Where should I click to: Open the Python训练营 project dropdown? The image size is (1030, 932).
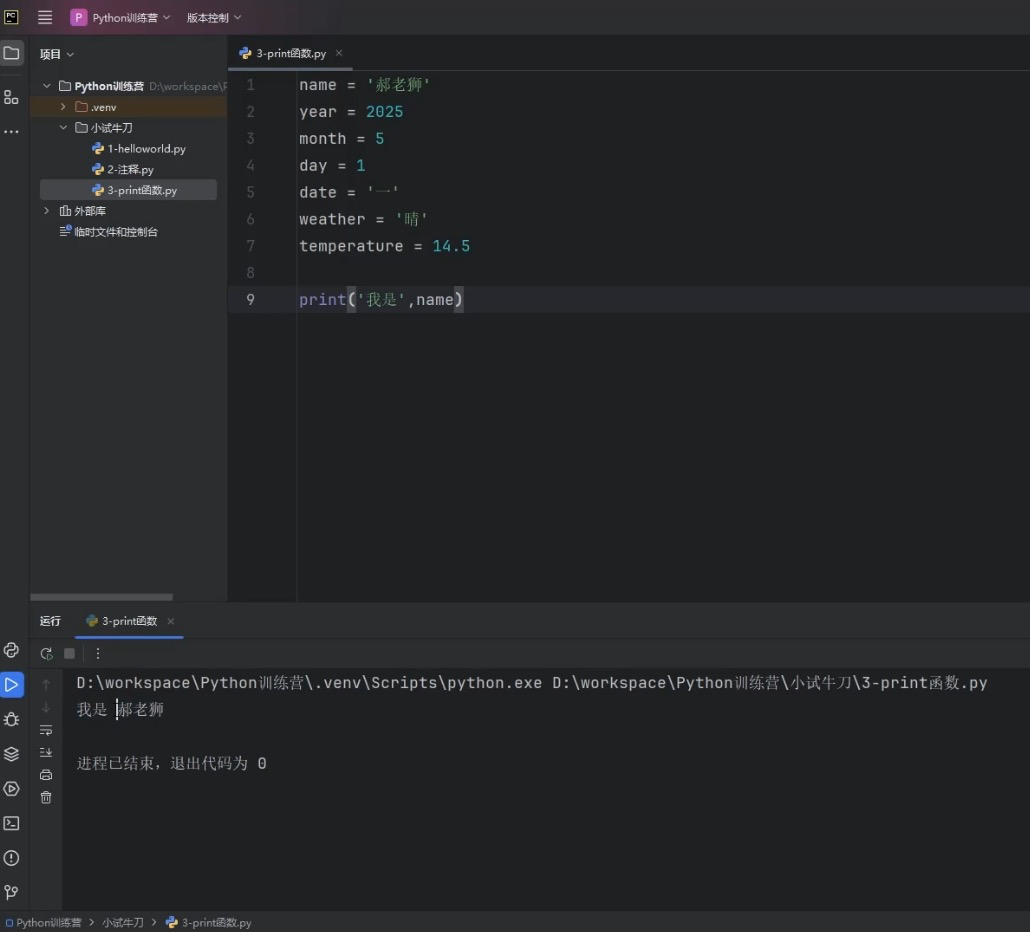tap(120, 18)
